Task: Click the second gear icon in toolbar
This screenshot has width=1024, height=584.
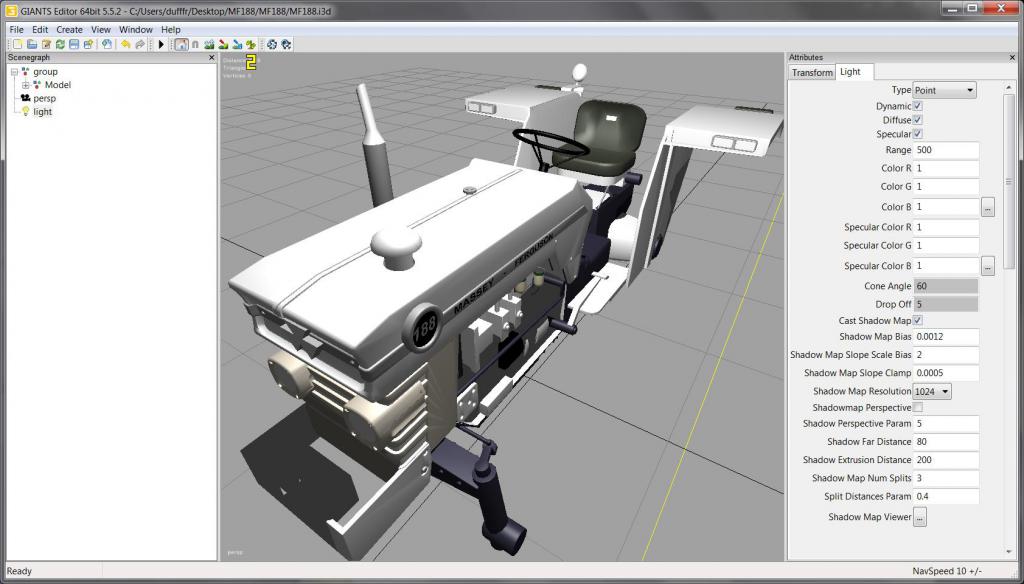Action: (x=286, y=44)
